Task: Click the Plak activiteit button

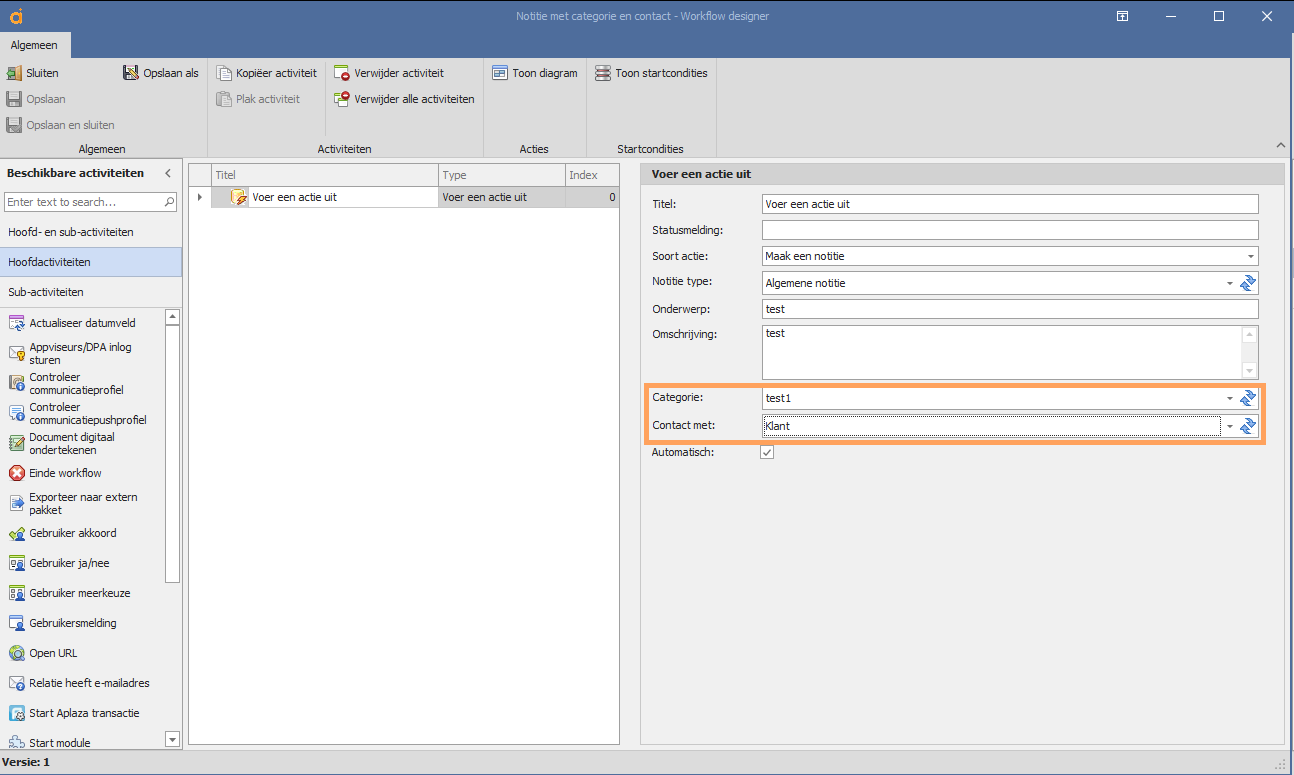Action: 258,99
